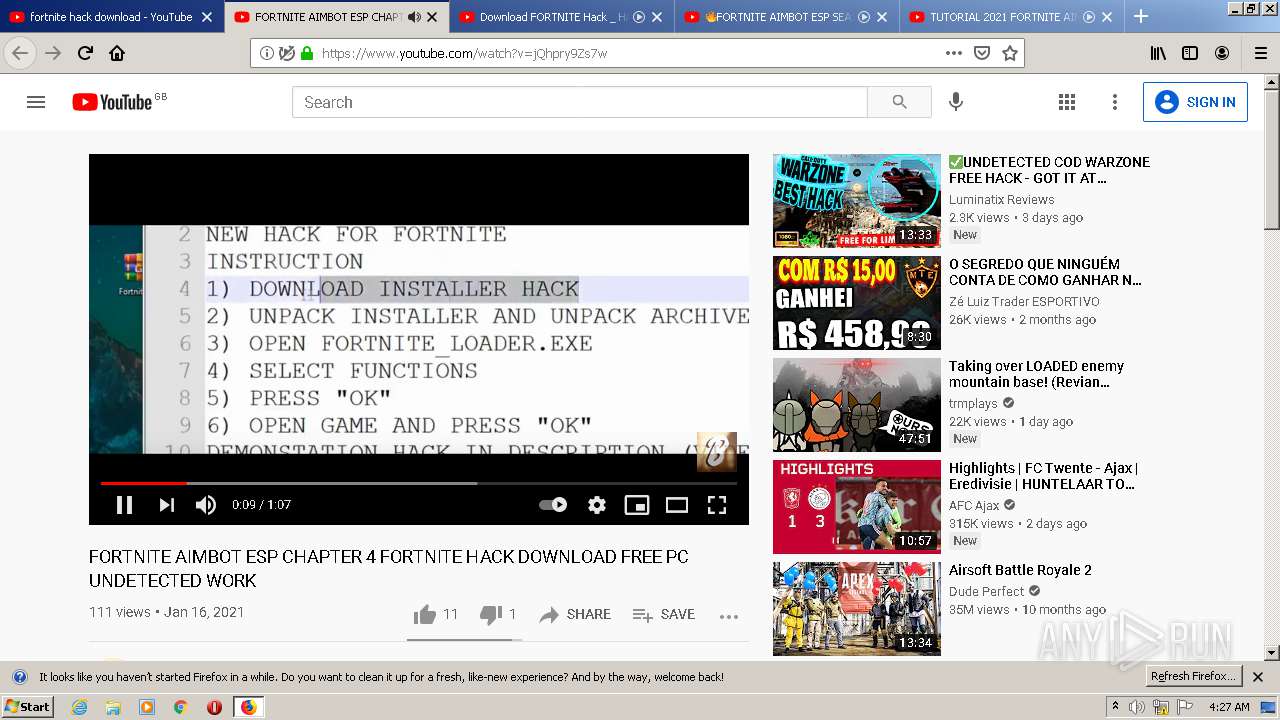Reload the current page
Image resolution: width=1280 pixels, height=720 pixels.
[x=85, y=53]
